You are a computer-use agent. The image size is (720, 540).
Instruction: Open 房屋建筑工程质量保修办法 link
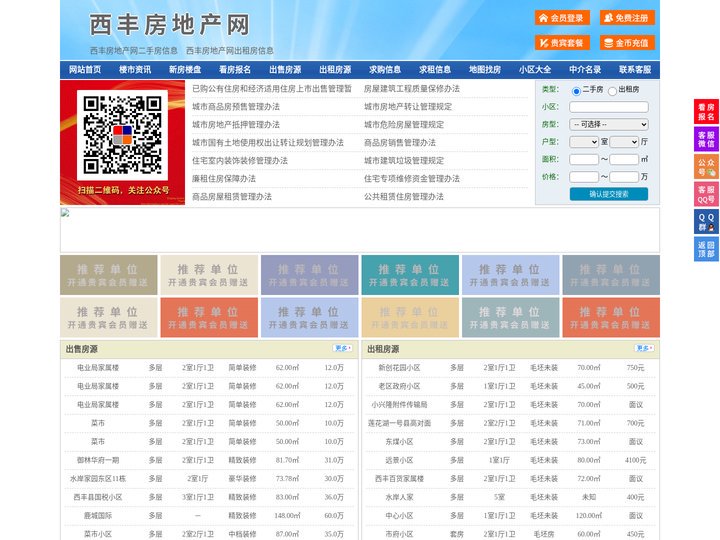(x=412, y=89)
